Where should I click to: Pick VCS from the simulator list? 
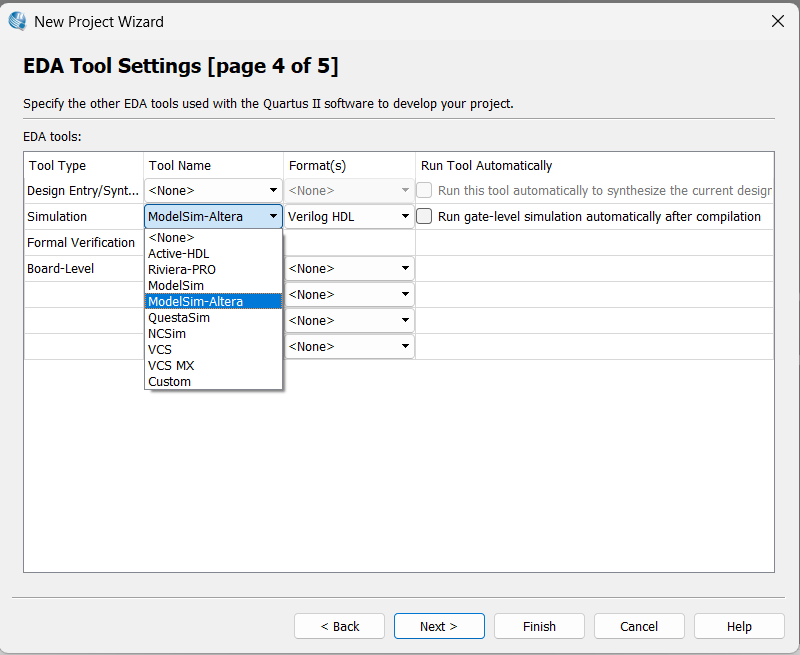213,349
